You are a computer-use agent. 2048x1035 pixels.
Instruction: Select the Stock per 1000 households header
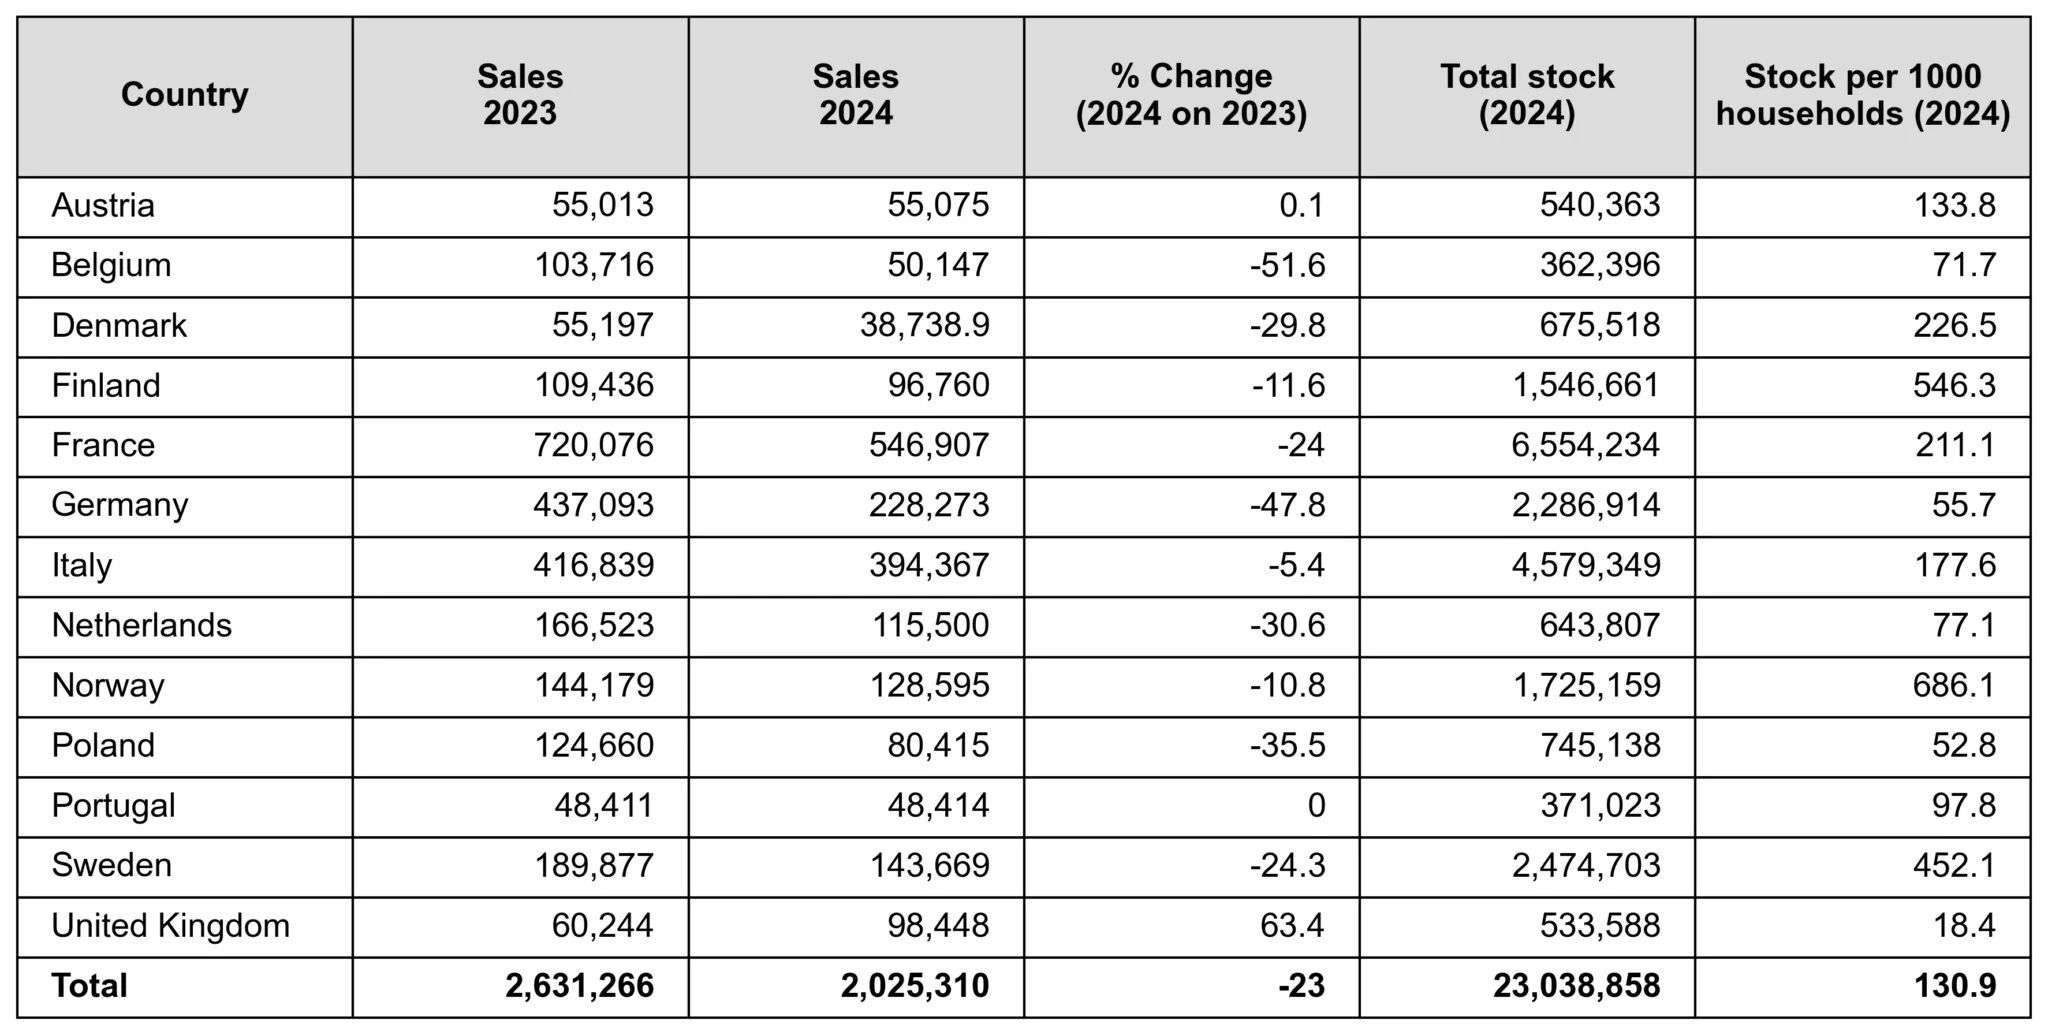coord(1862,95)
